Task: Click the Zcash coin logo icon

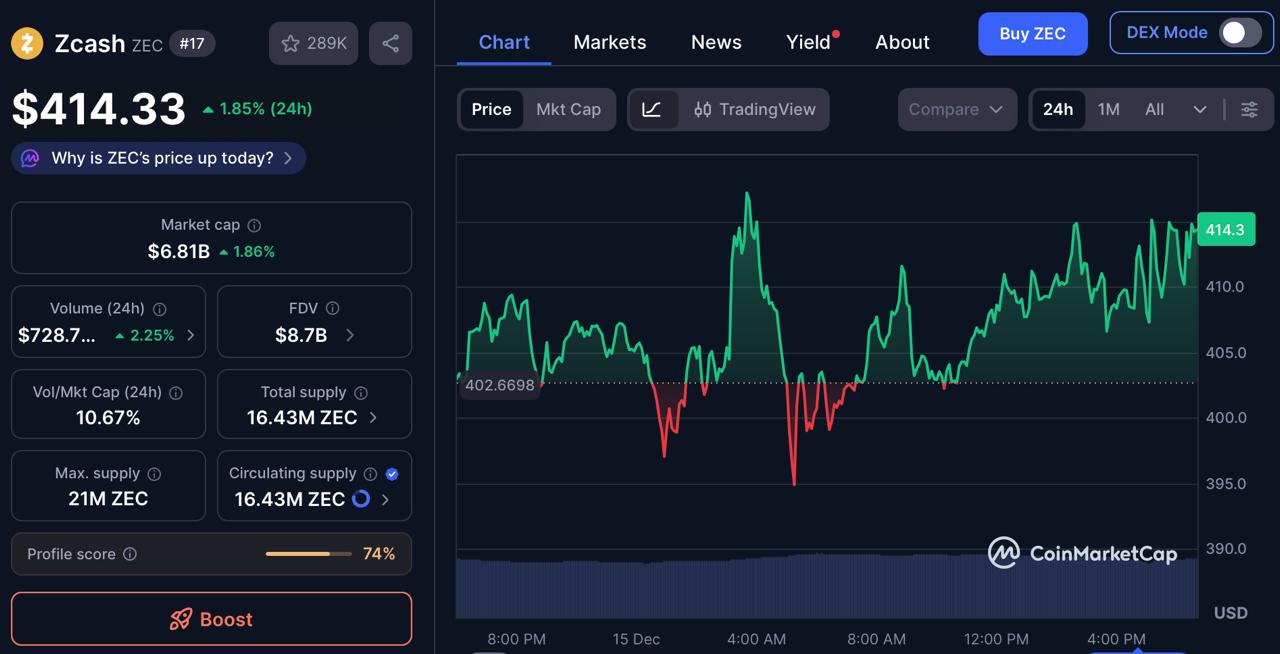Action: coord(27,43)
